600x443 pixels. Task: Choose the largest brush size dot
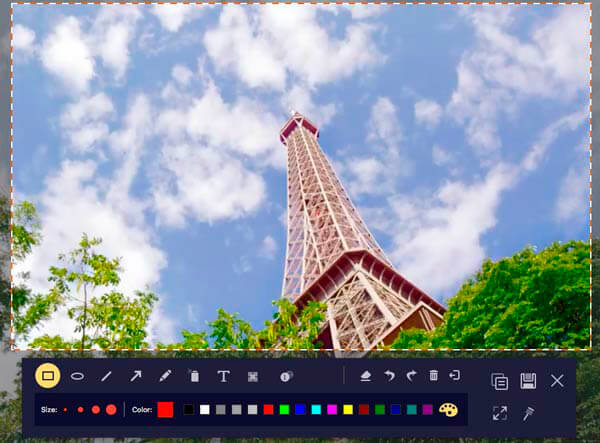click(x=111, y=409)
